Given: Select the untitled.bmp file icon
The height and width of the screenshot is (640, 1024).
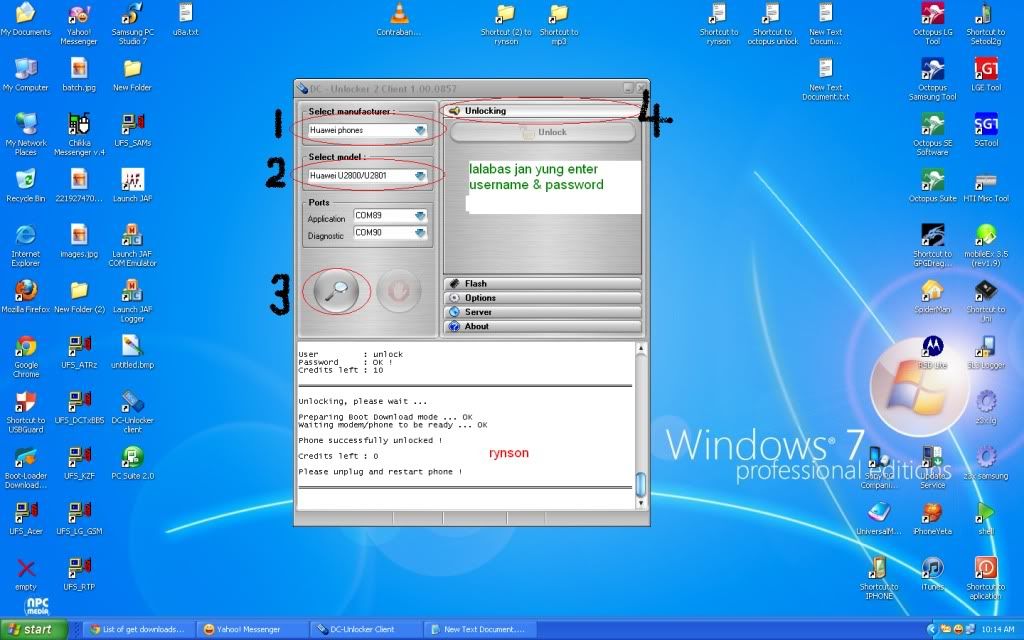Looking at the screenshot, I should pyautogui.click(x=133, y=353).
